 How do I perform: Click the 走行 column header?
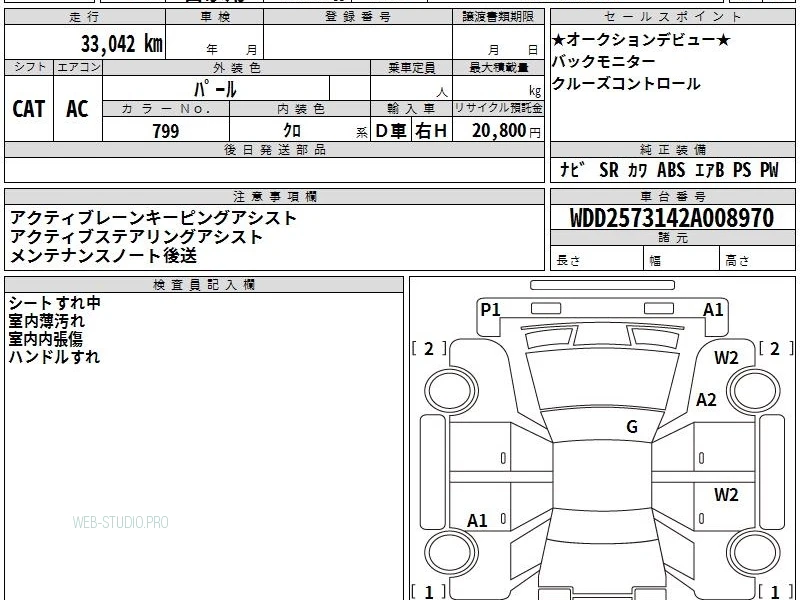[85, 17]
